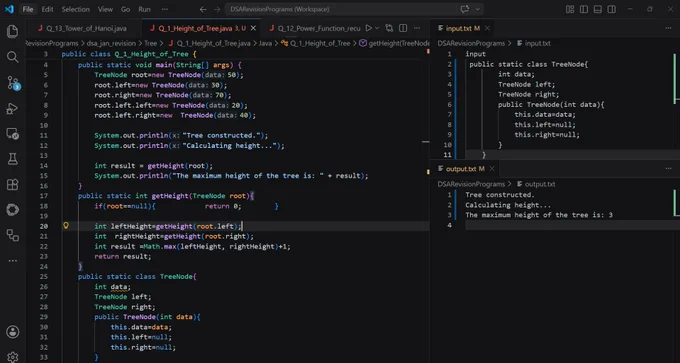This screenshot has height=363, width=680.
Task: Open the Go menu
Action: [125, 9]
